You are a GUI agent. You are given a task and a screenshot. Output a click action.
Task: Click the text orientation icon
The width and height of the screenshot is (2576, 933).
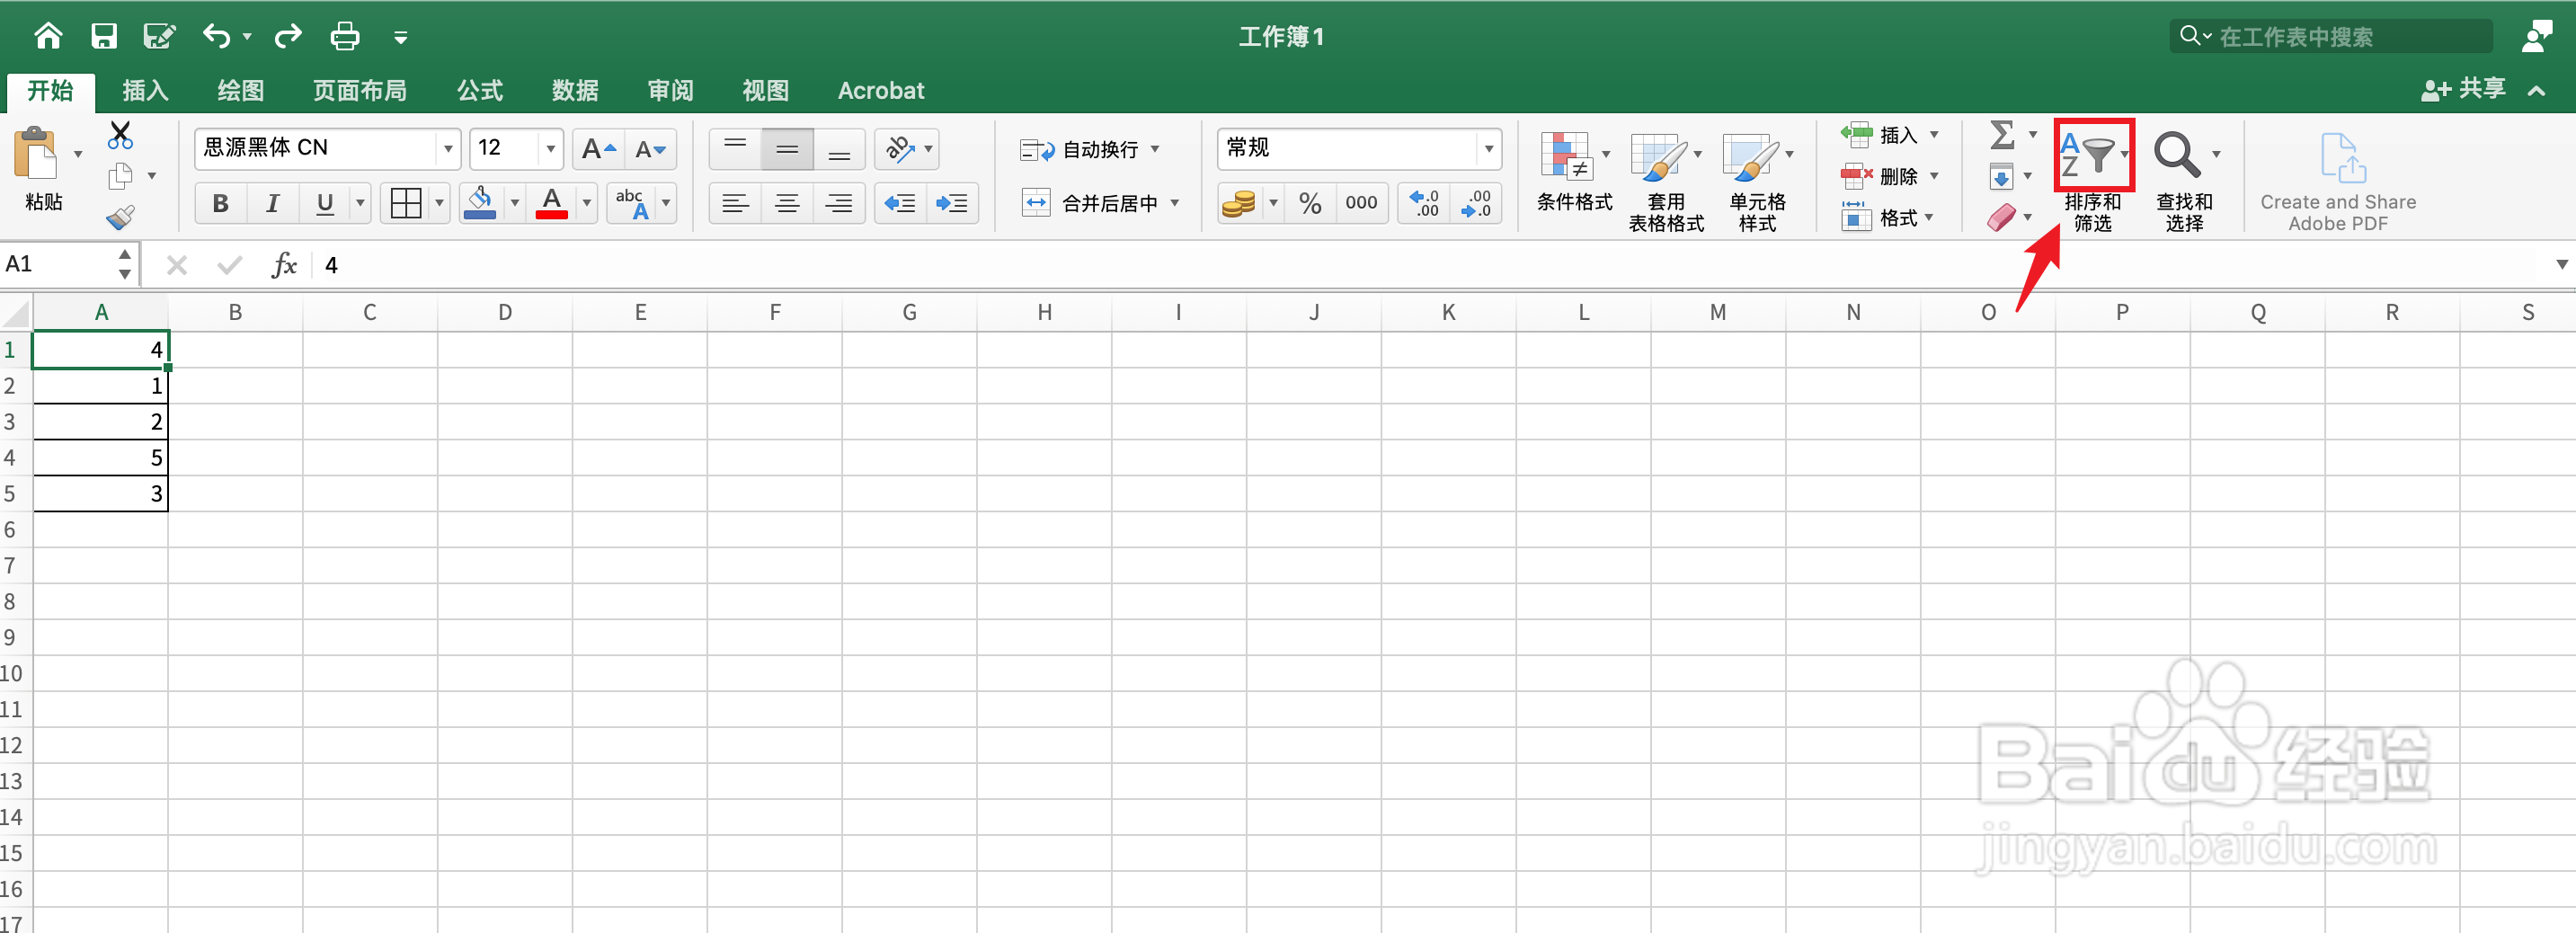click(899, 149)
